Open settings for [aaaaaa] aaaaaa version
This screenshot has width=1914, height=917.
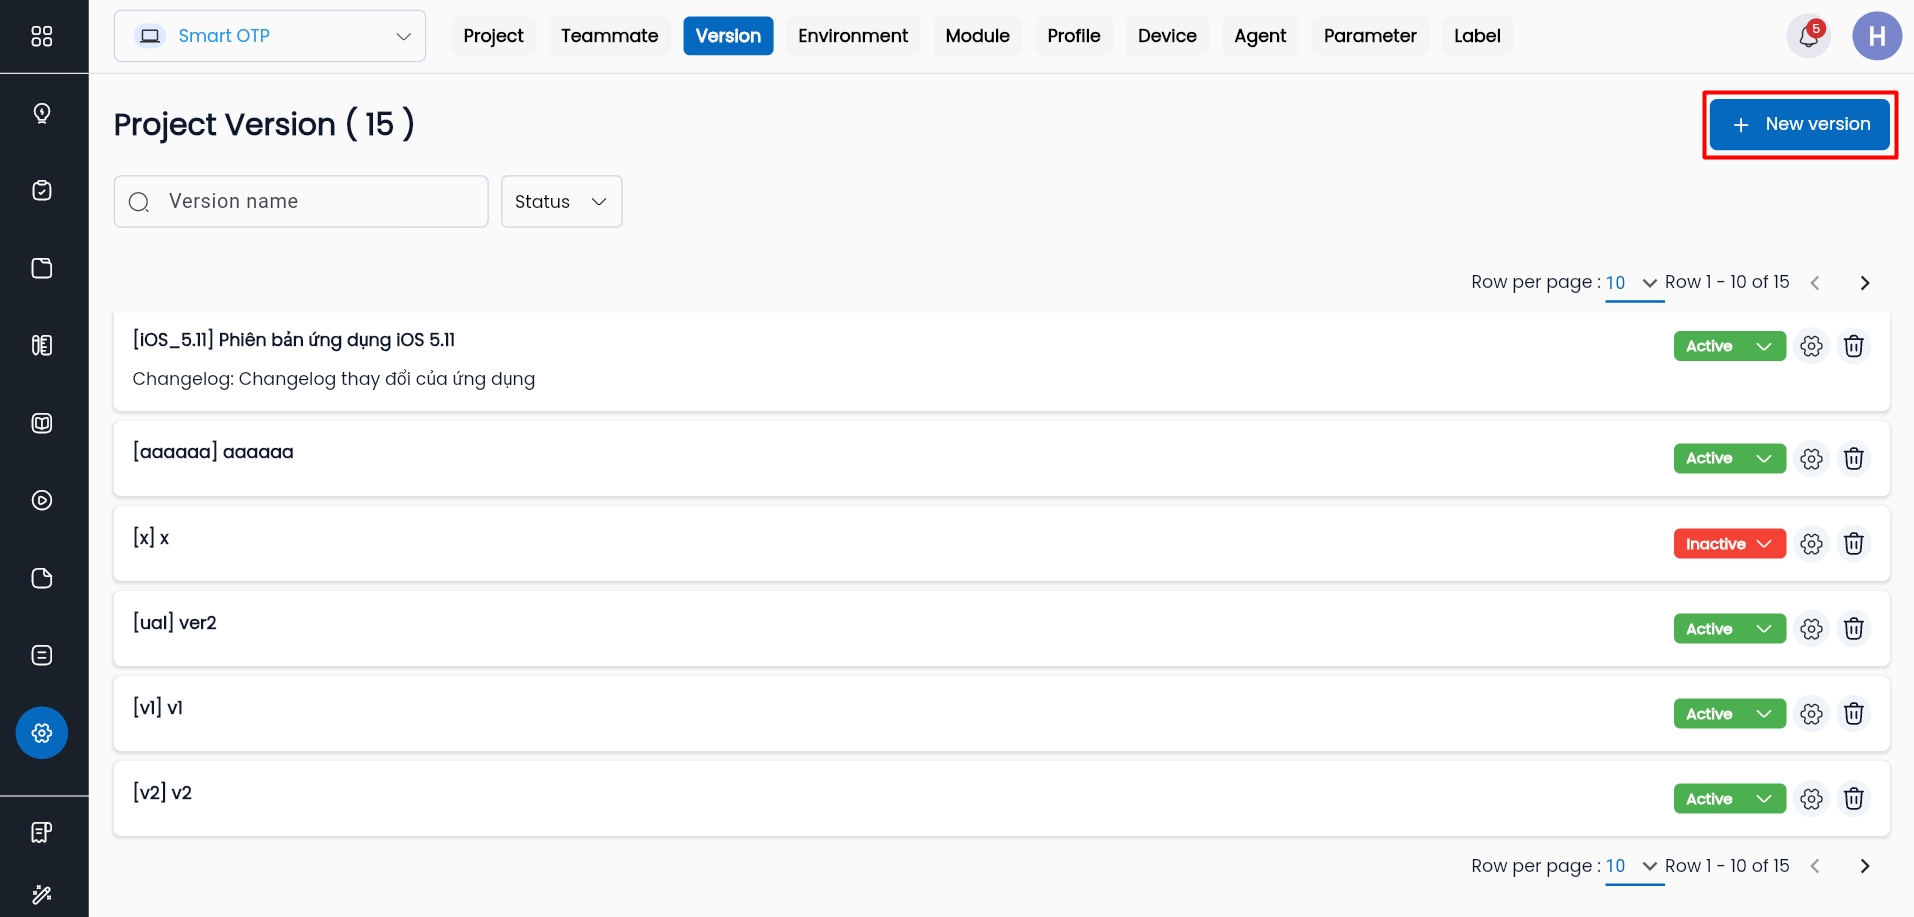click(x=1811, y=459)
